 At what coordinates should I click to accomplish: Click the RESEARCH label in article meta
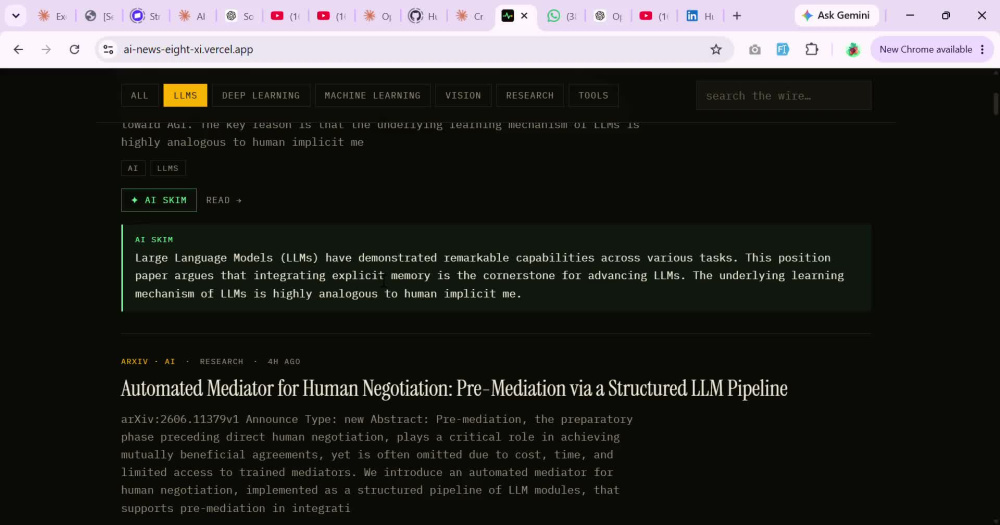(x=221, y=362)
